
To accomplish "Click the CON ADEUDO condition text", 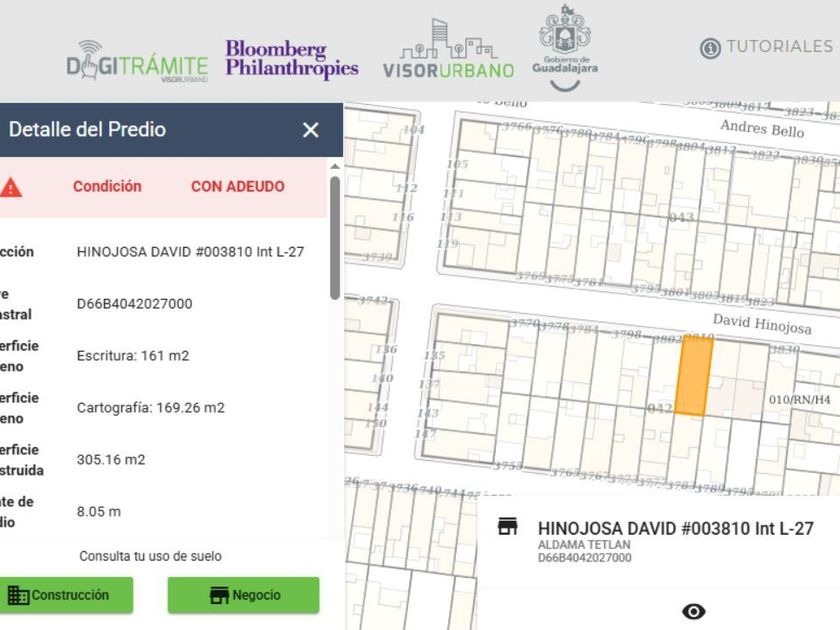I will (x=238, y=186).
